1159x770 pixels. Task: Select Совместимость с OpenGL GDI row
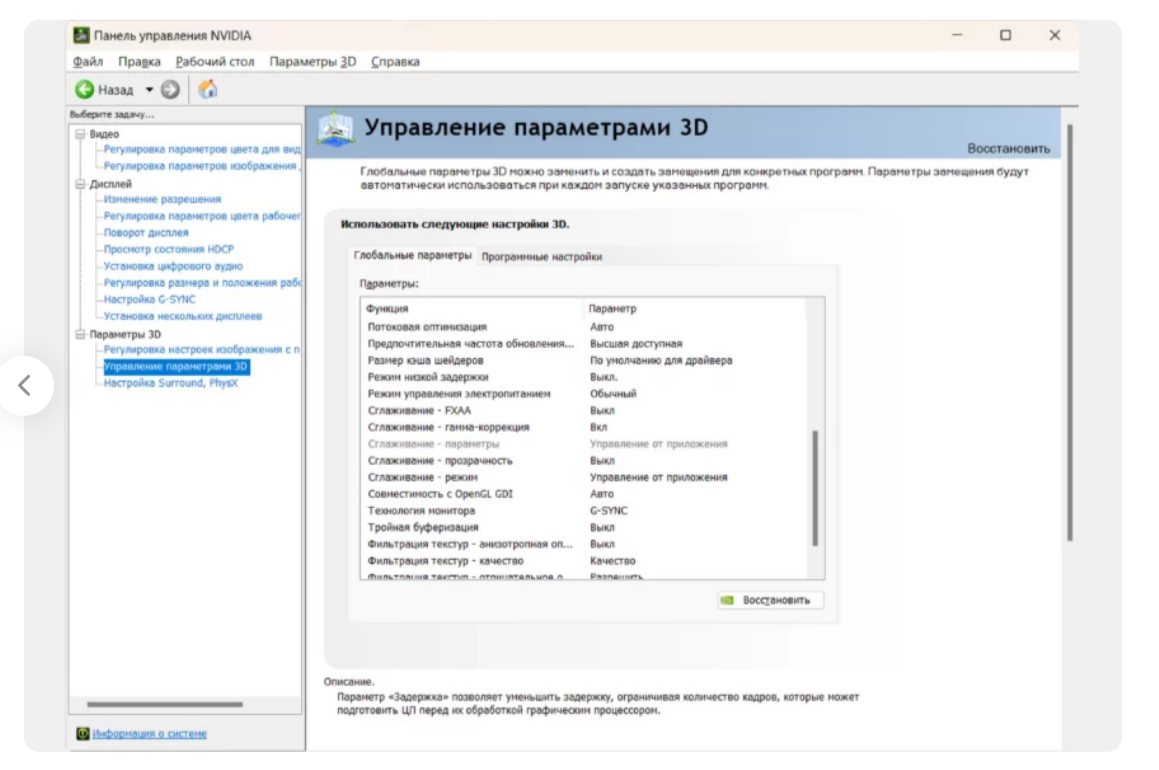(585, 494)
